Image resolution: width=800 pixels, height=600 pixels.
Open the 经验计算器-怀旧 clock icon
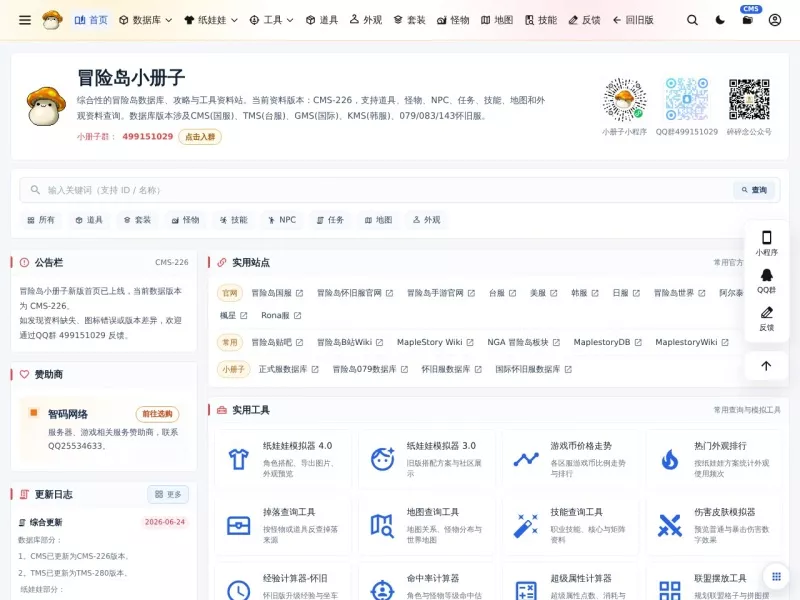click(238, 590)
